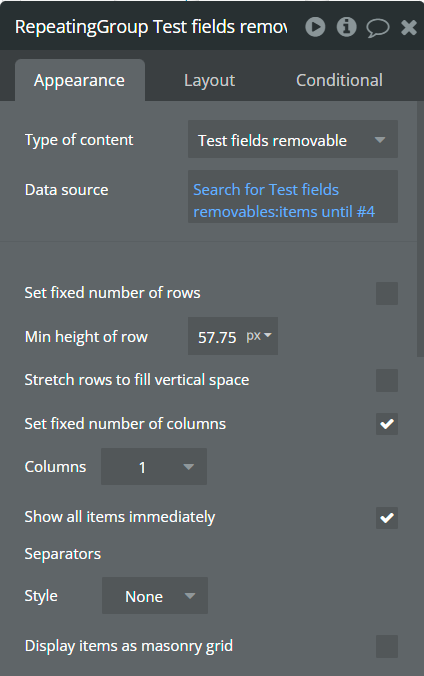Image resolution: width=424 pixels, height=676 pixels.
Task: Click the Min height of row field
Action: coord(217,336)
